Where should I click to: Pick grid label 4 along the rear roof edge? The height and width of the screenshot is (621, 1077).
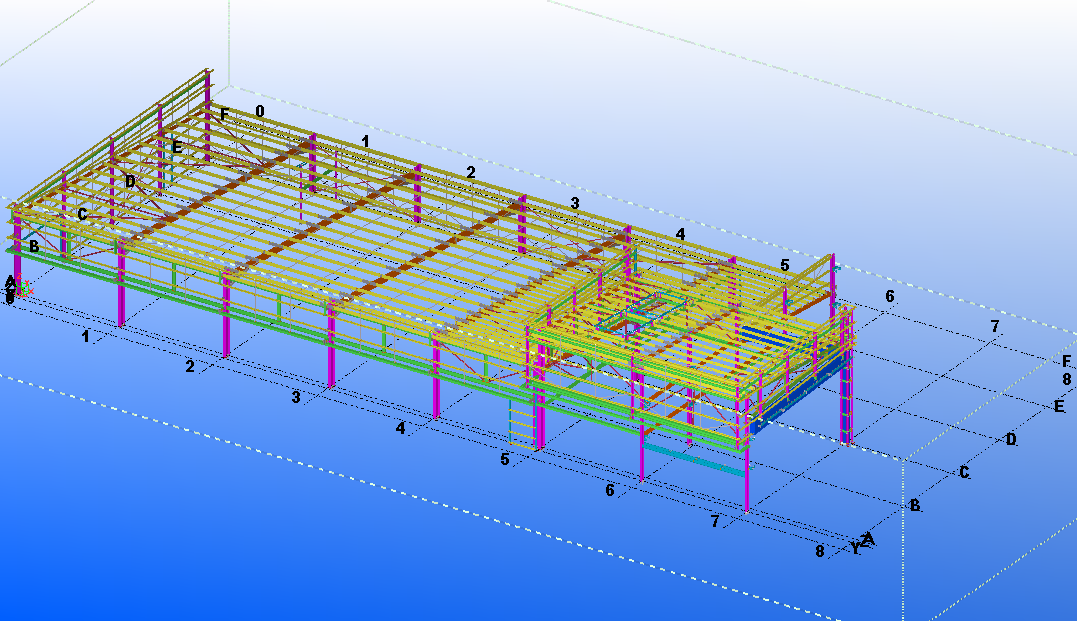680,234
